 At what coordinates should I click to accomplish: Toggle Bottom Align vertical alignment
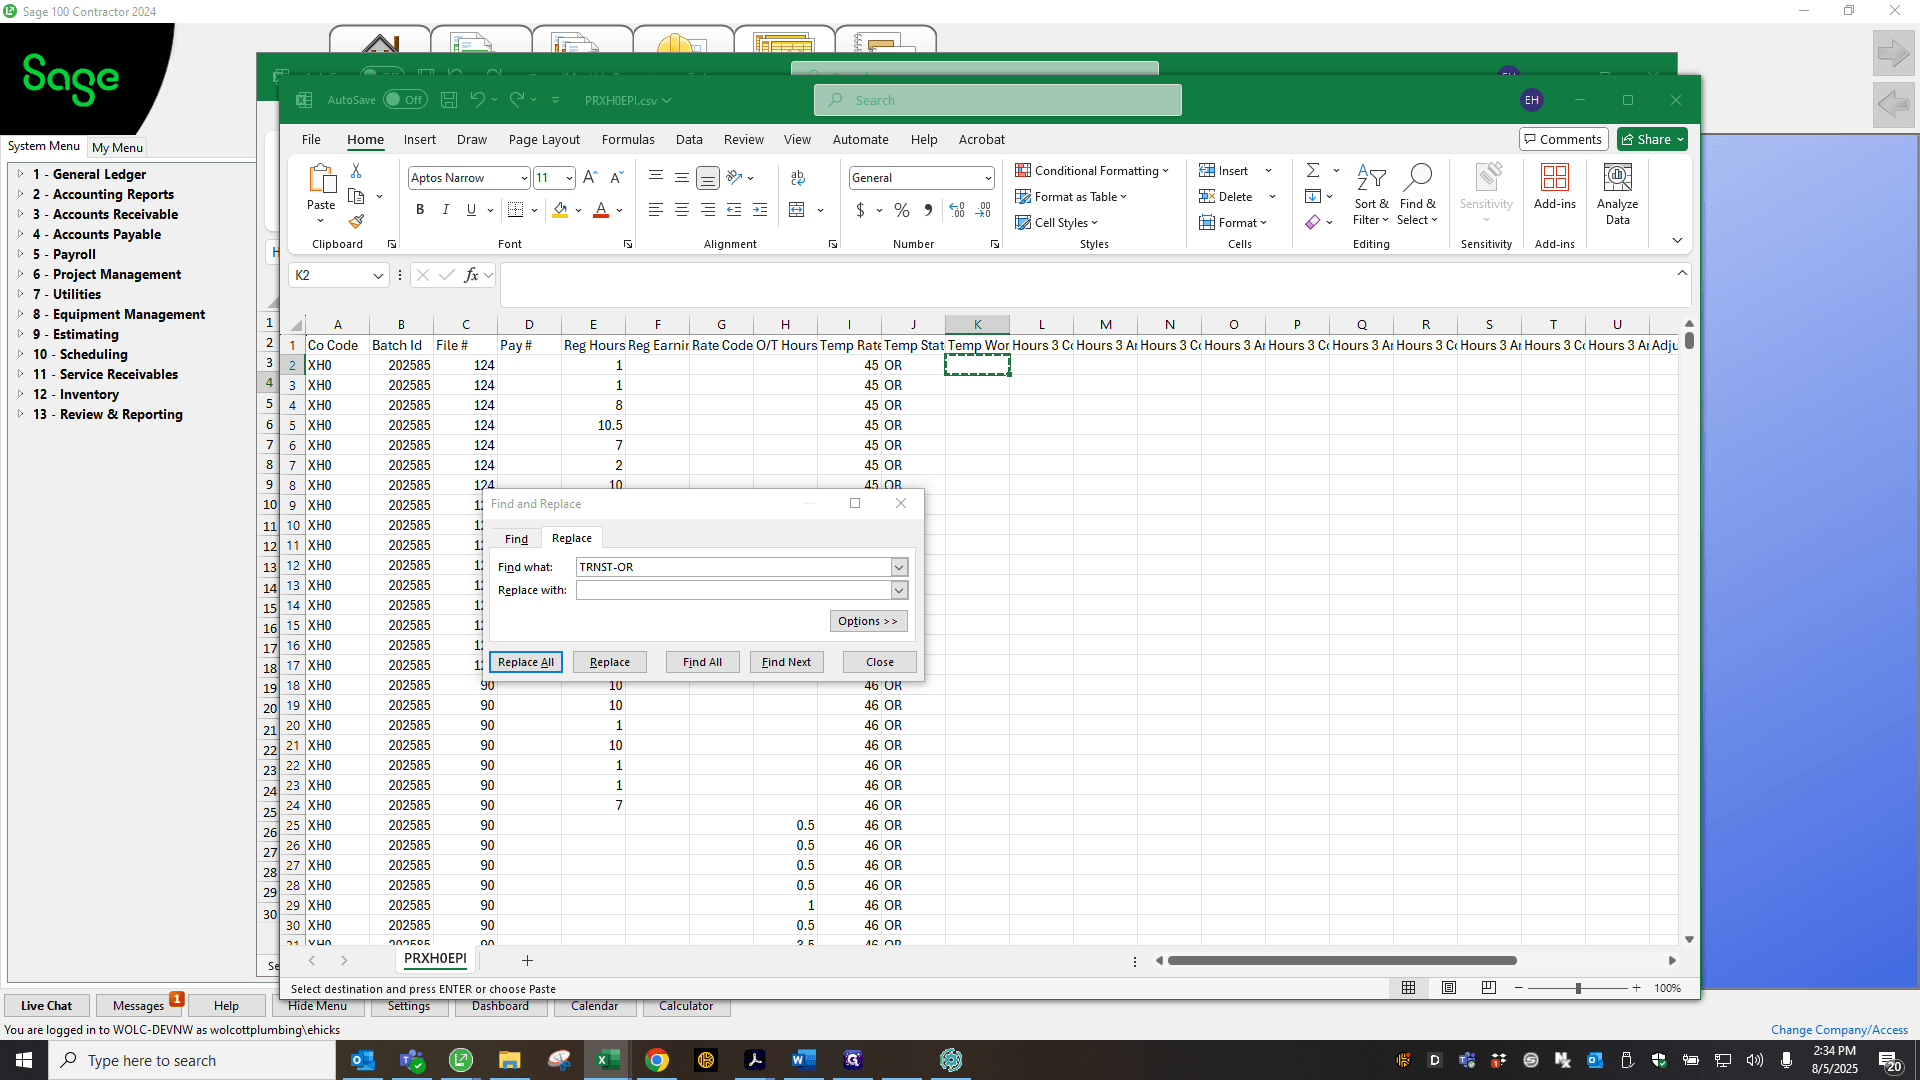708,177
